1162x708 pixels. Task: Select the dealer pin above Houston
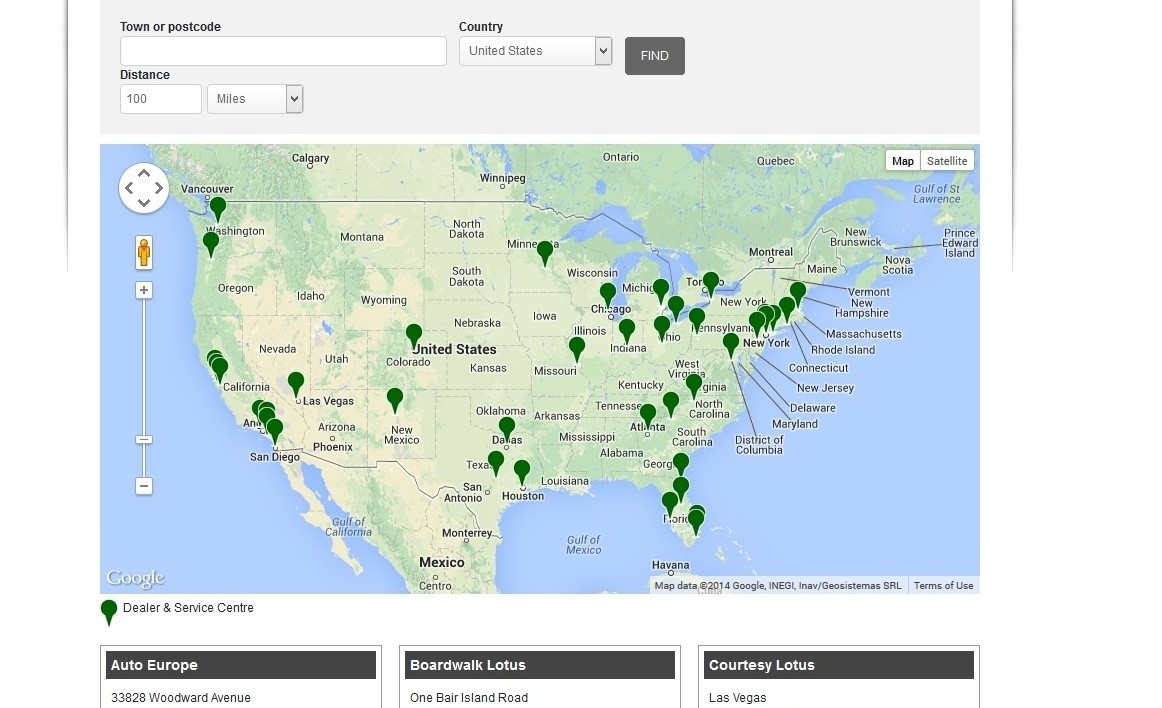coord(522,473)
